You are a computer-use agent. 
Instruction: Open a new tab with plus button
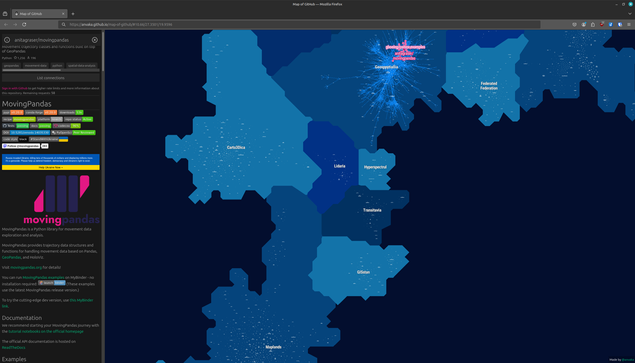tap(73, 14)
